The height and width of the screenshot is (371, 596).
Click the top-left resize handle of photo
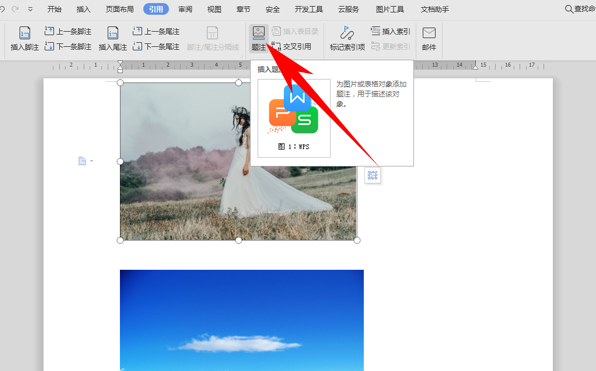[x=120, y=82]
